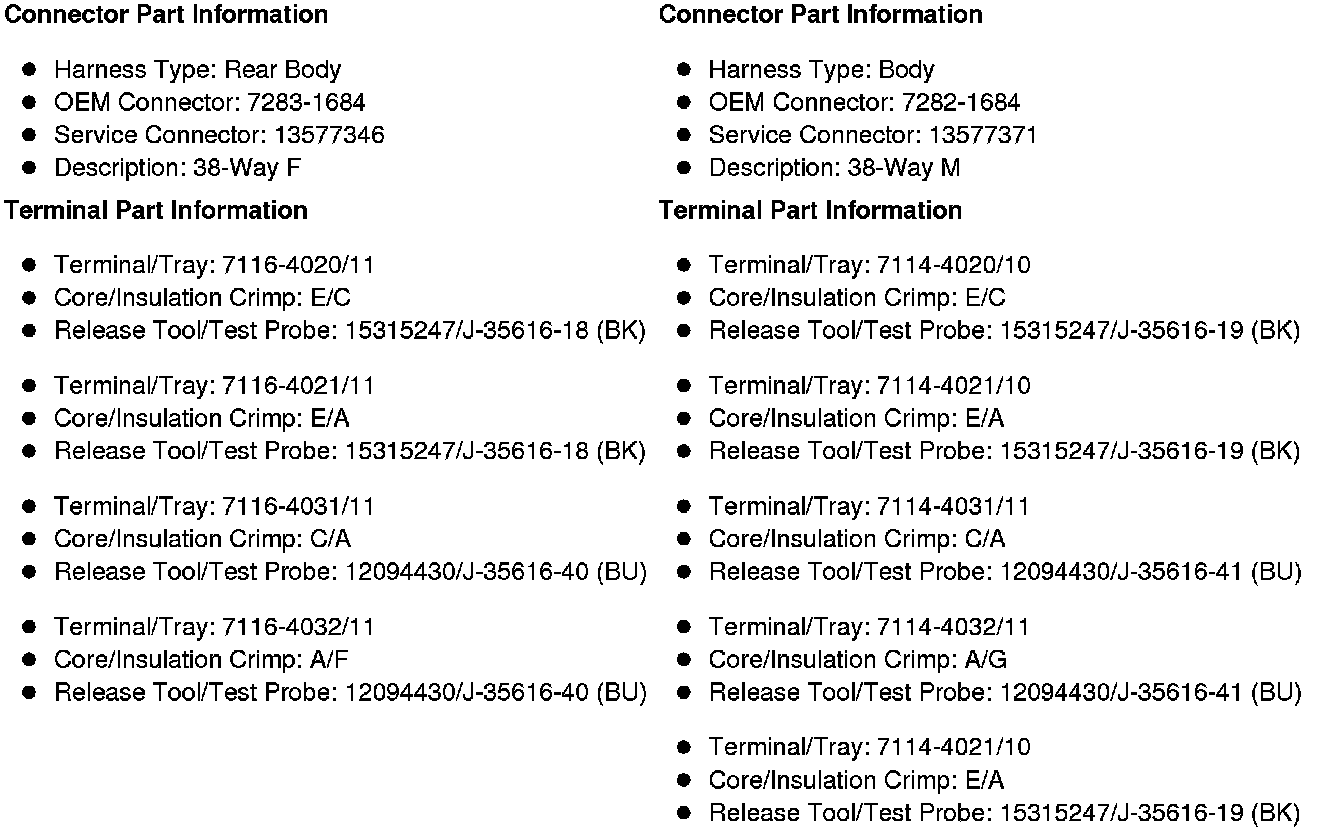Click Terminal/Tray 7114-4032/11 entry
Image resolution: width=1328 pixels, height=832 pixels.
(869, 627)
